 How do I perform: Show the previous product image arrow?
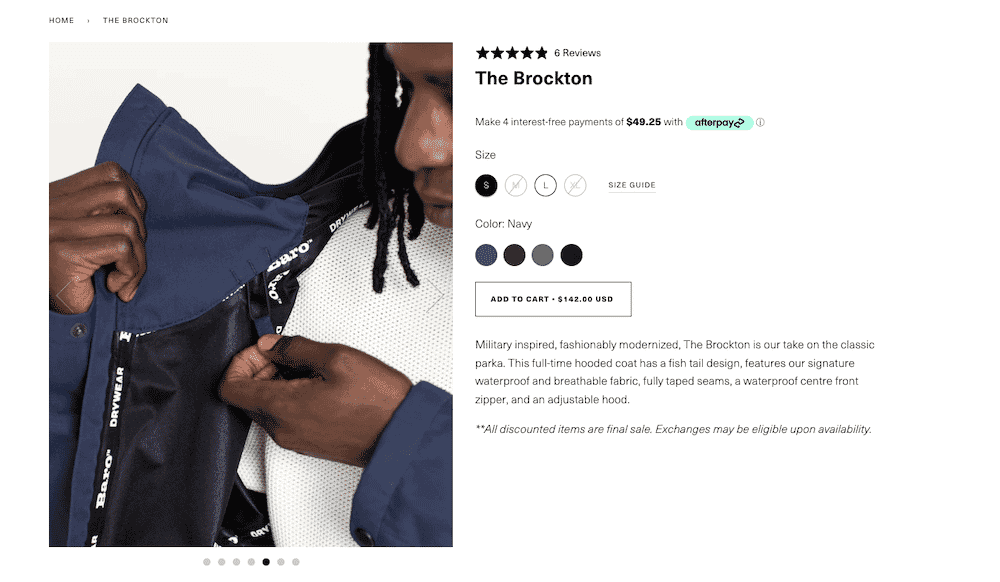point(63,295)
